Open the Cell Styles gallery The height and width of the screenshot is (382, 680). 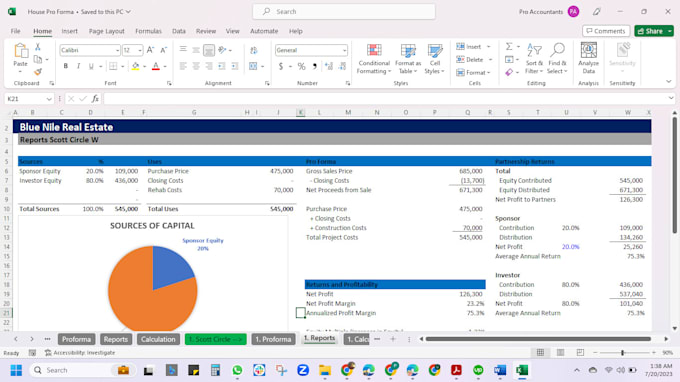(x=435, y=59)
